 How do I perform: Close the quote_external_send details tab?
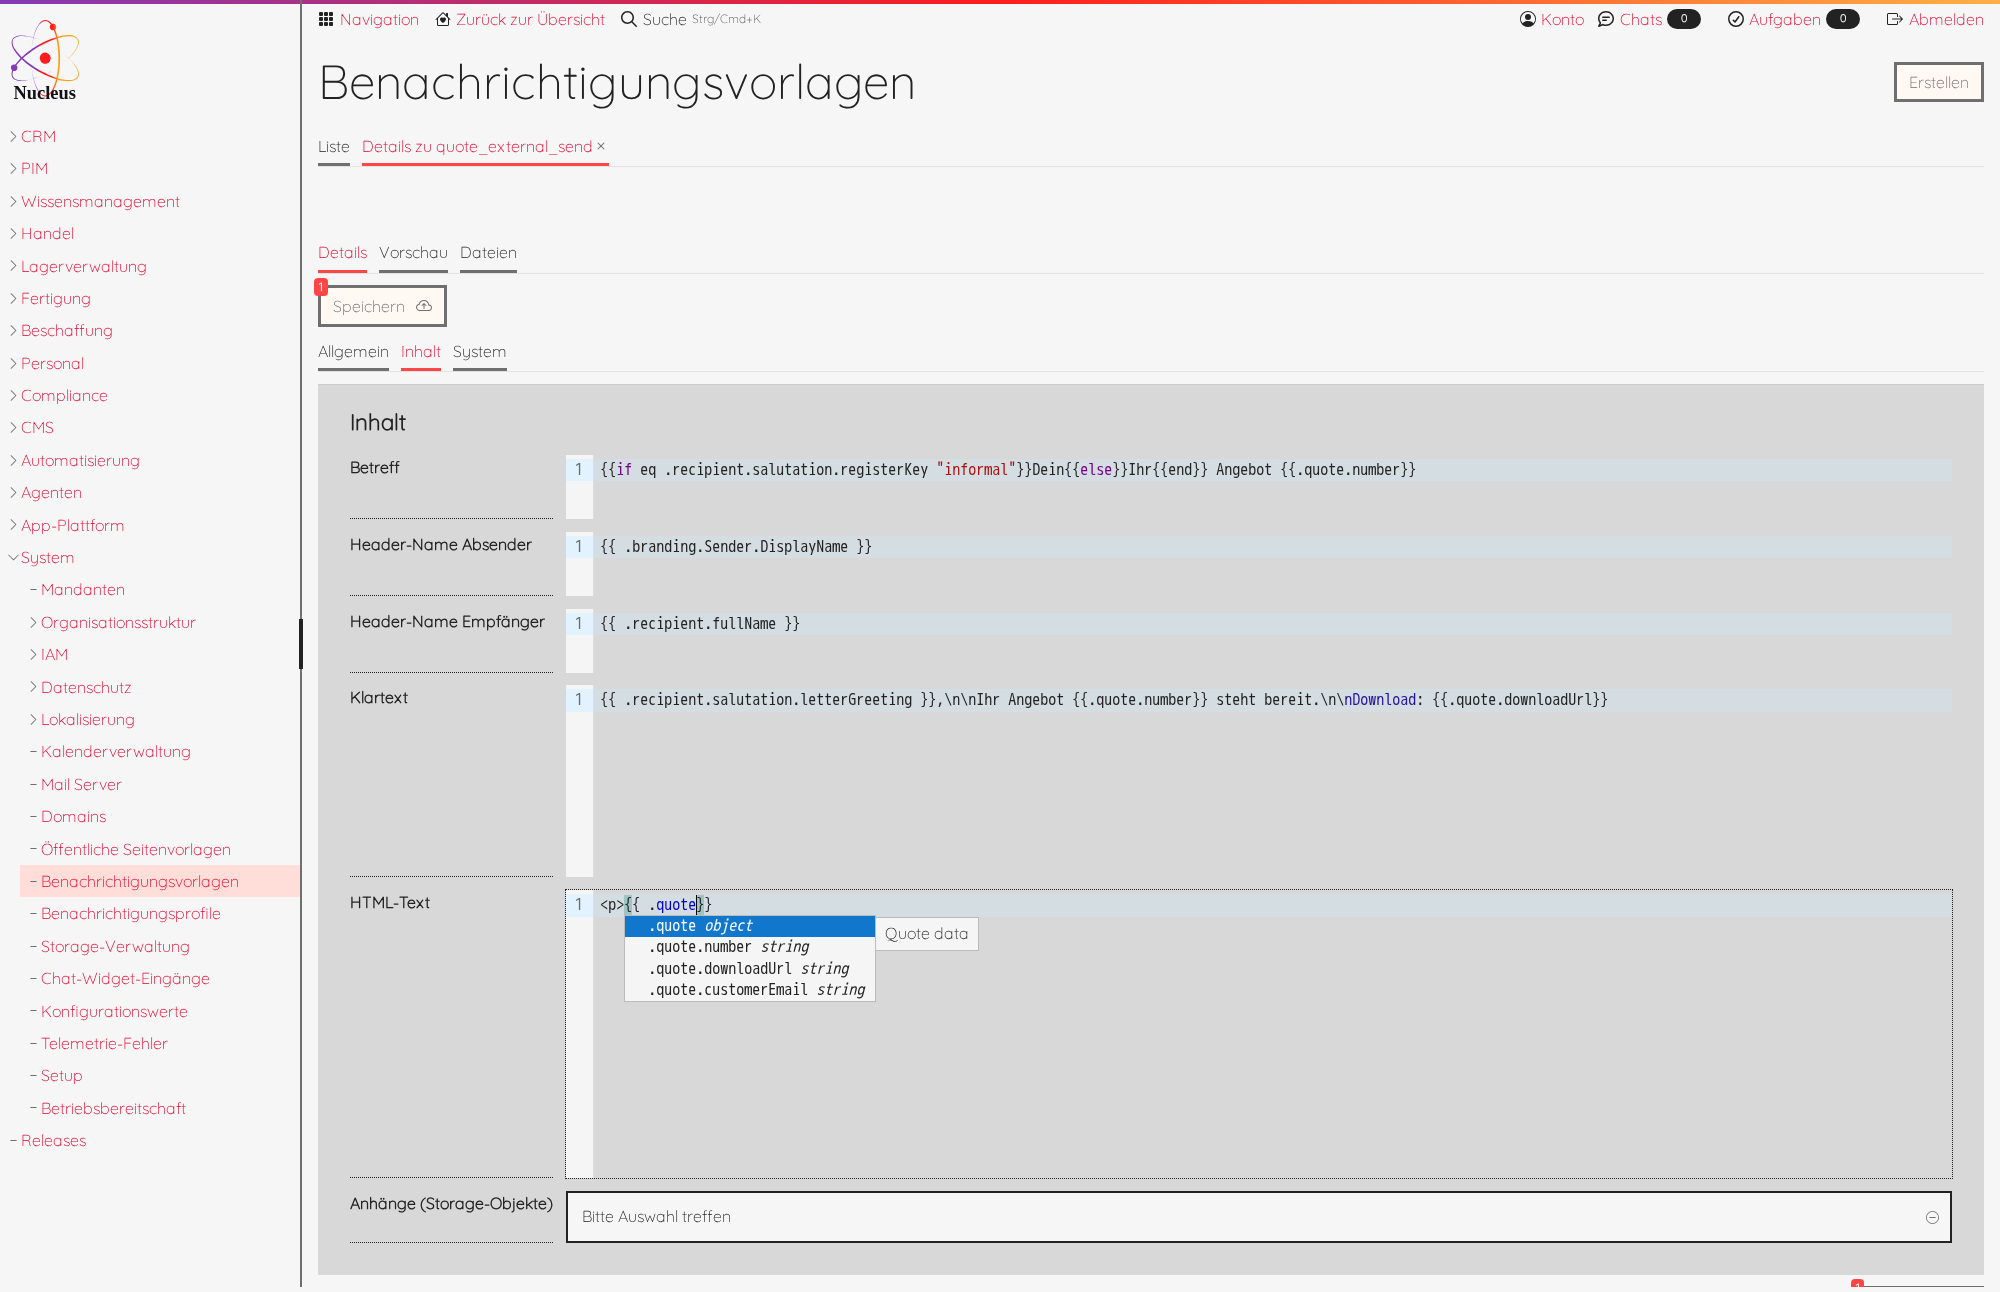tap(601, 146)
